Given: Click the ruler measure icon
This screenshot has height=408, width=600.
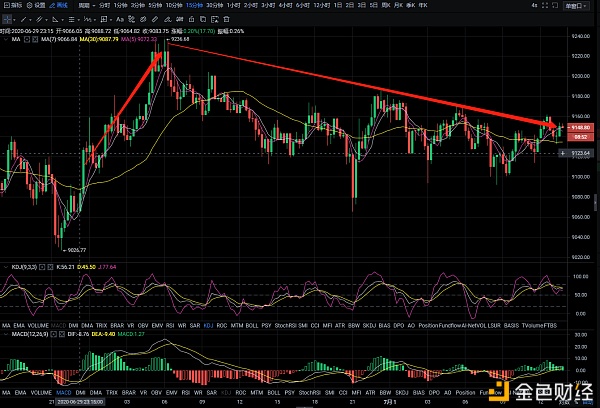Looking at the screenshot, I should coord(179,19).
